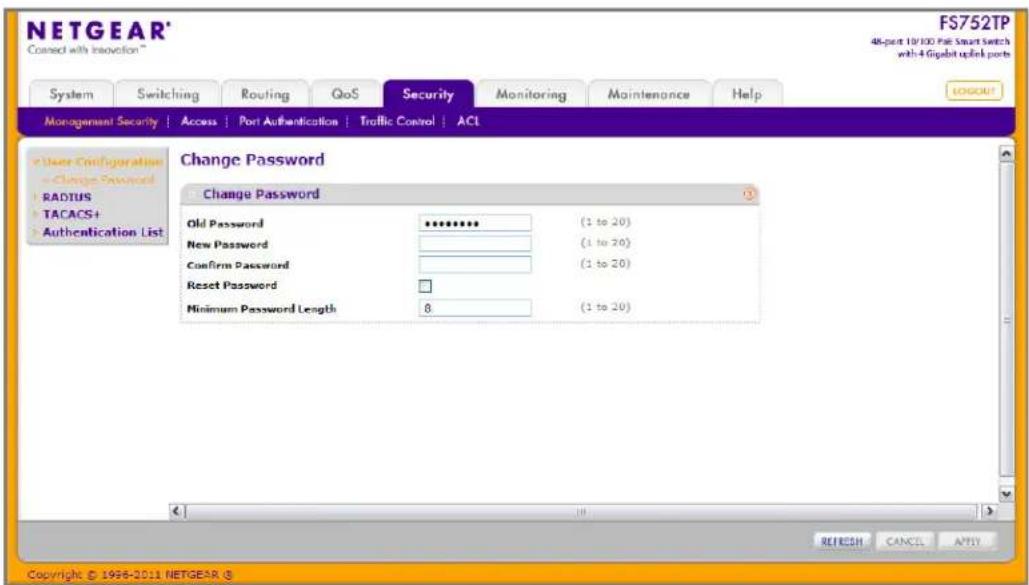Click the Change Password section header

click(x=470, y=194)
